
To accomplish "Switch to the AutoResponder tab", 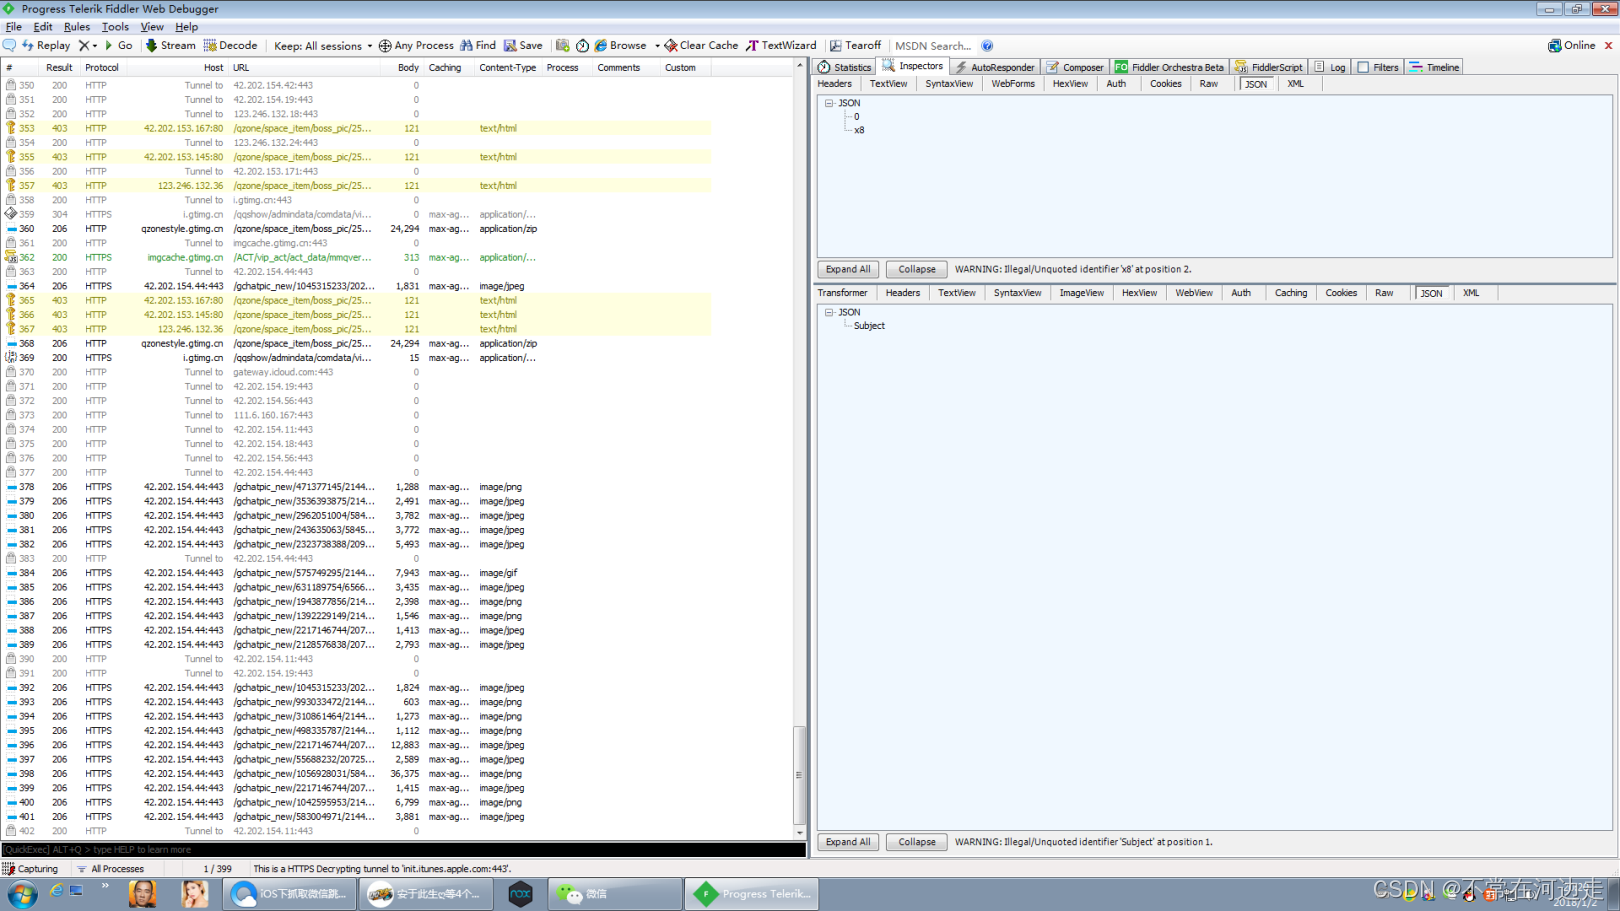I will pyautogui.click(x=995, y=67).
